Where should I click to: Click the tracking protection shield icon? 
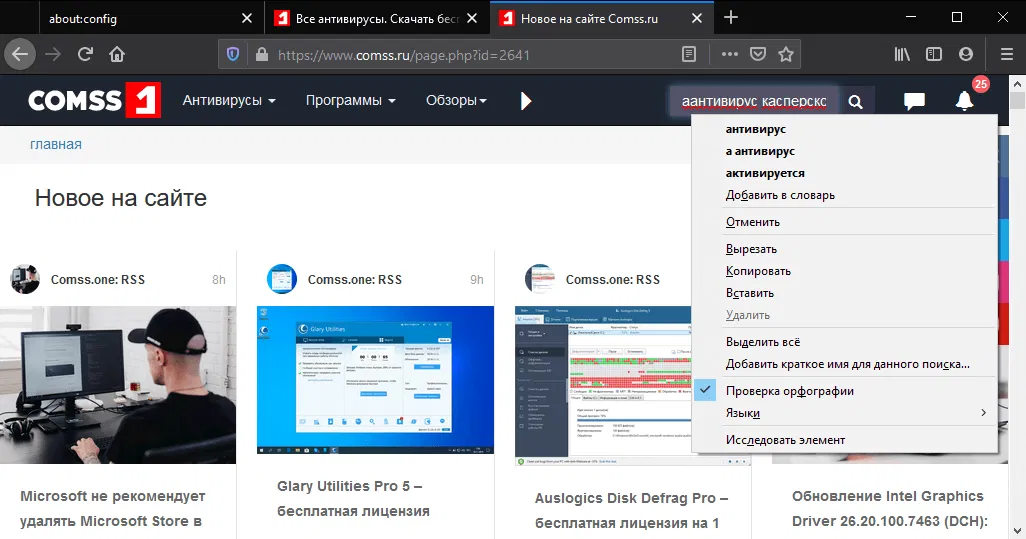(233, 54)
